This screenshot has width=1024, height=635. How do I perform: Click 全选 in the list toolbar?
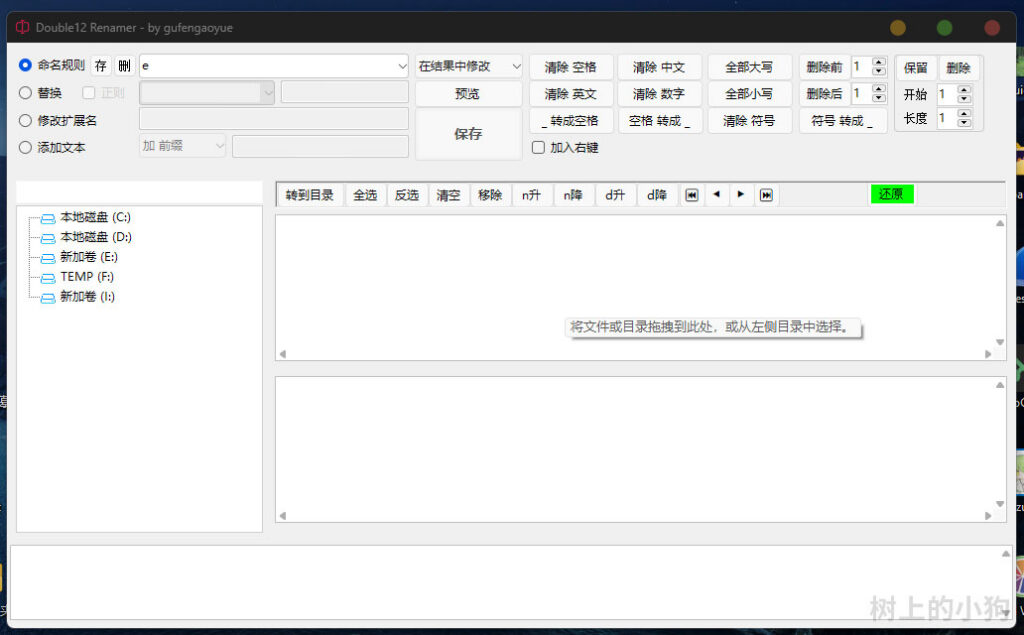pos(365,195)
